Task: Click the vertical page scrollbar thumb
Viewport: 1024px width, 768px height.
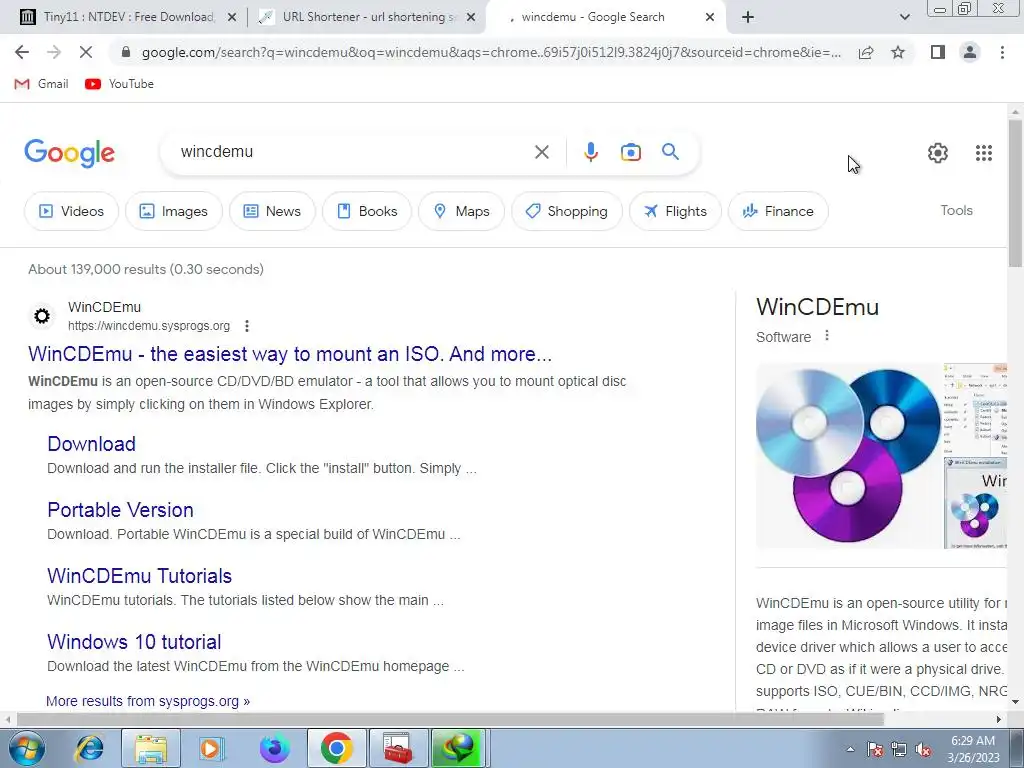Action: coord(1015,193)
